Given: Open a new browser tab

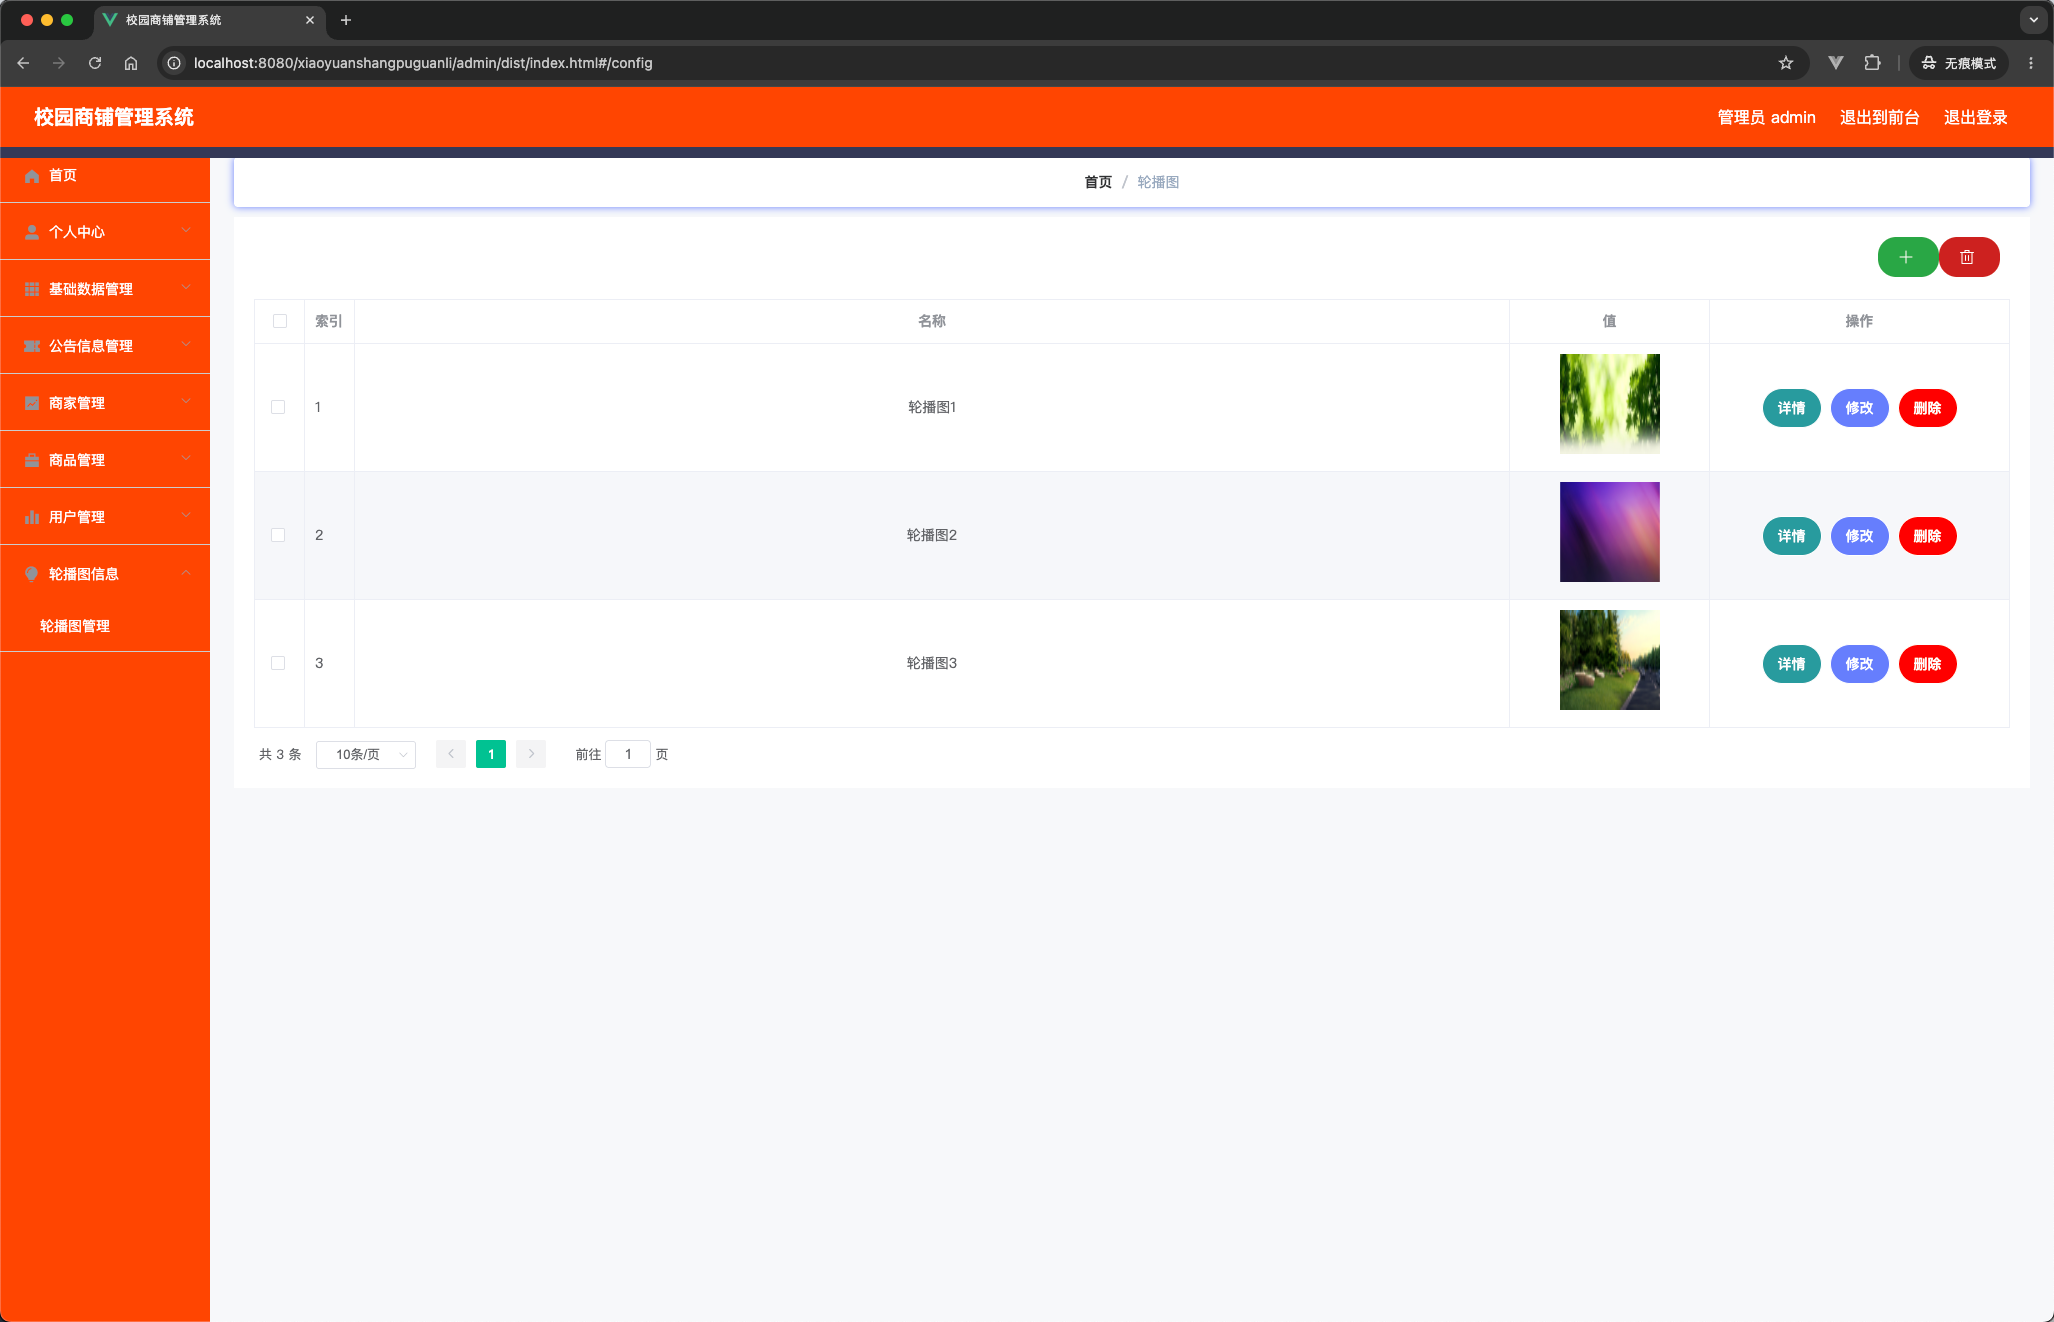Looking at the screenshot, I should pyautogui.click(x=346, y=20).
